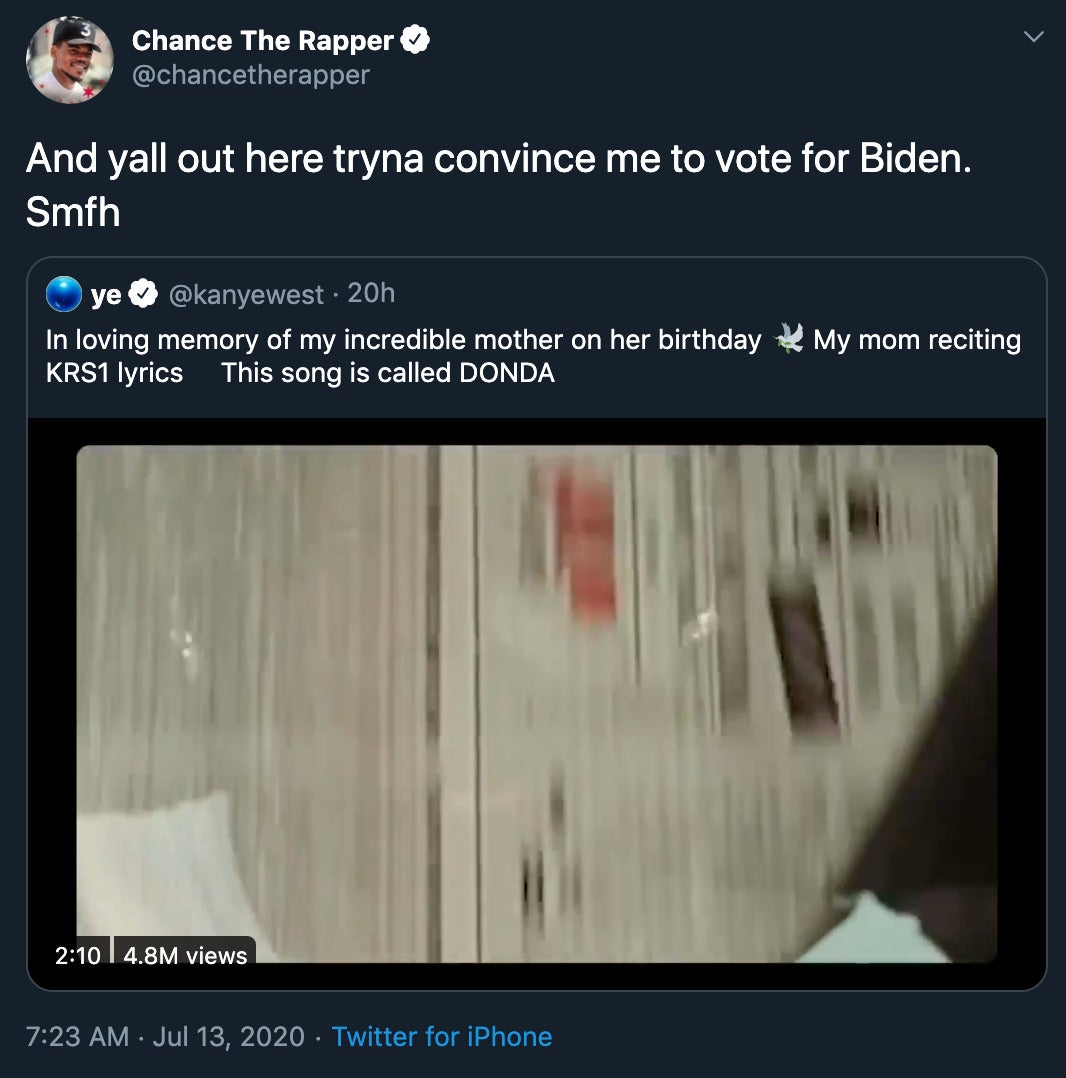Viewport: 1066px width, 1078px height.
Task: Click the 4.8M views counter
Action: (x=185, y=955)
